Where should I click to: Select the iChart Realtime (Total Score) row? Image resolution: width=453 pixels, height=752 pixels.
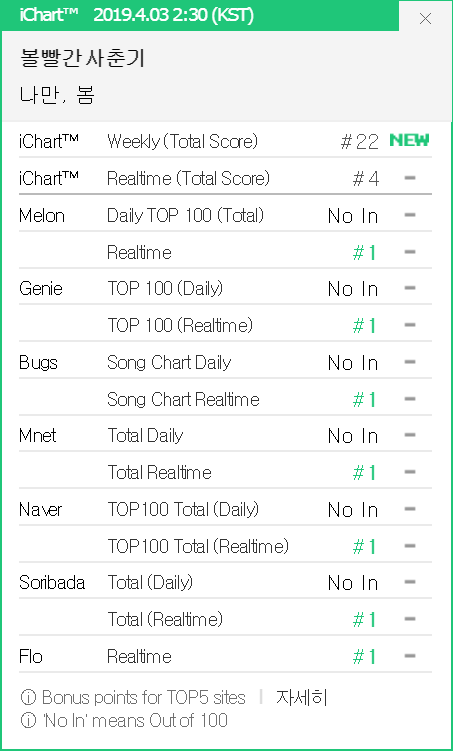click(225, 178)
